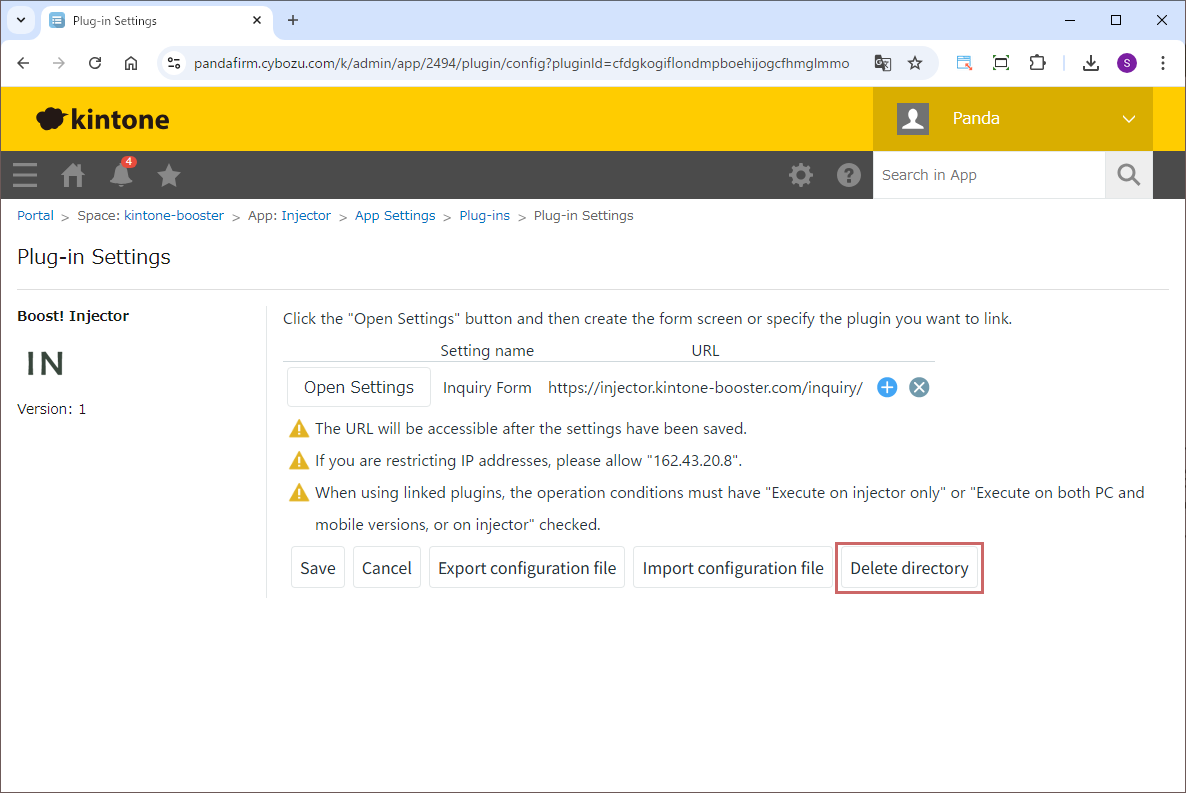The height and width of the screenshot is (793, 1186).
Task: Bookmark this page with star icon
Action: [x=914, y=63]
